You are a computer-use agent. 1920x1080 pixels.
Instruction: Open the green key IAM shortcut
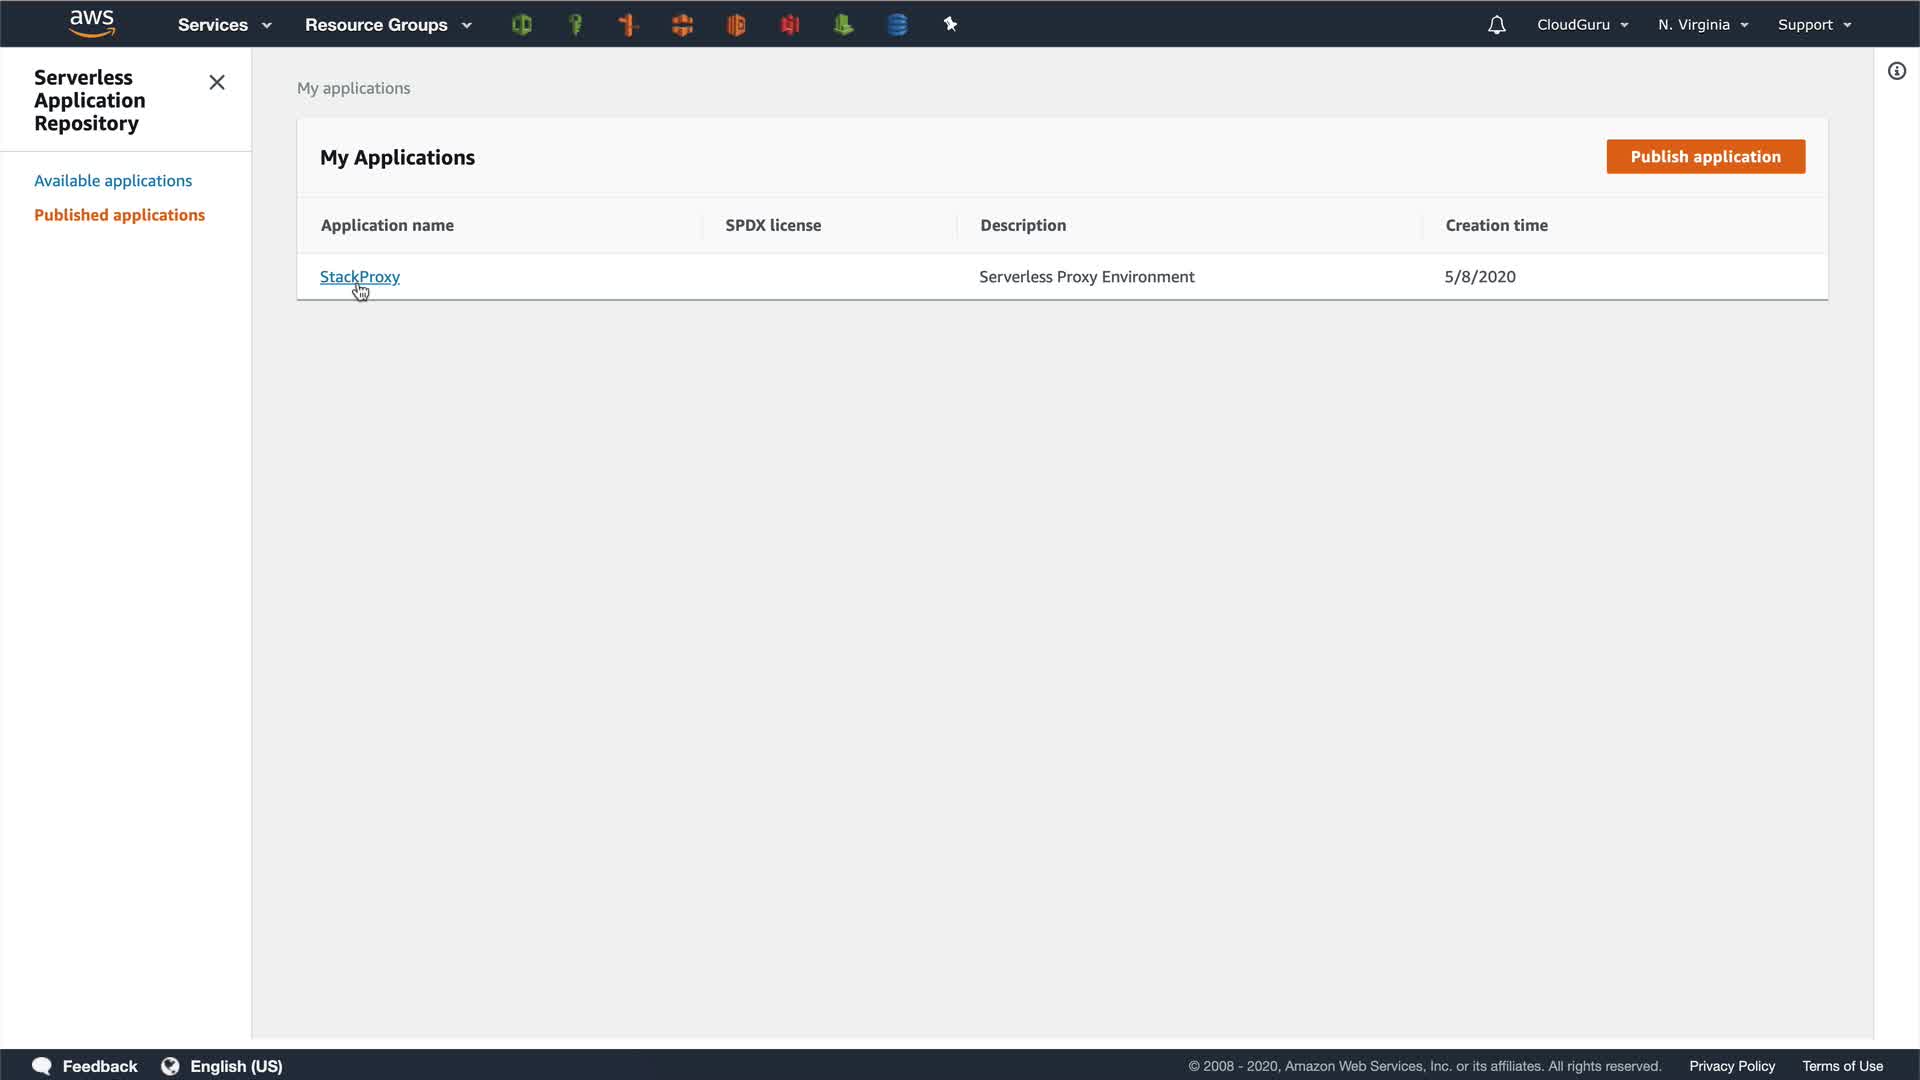[576, 25]
